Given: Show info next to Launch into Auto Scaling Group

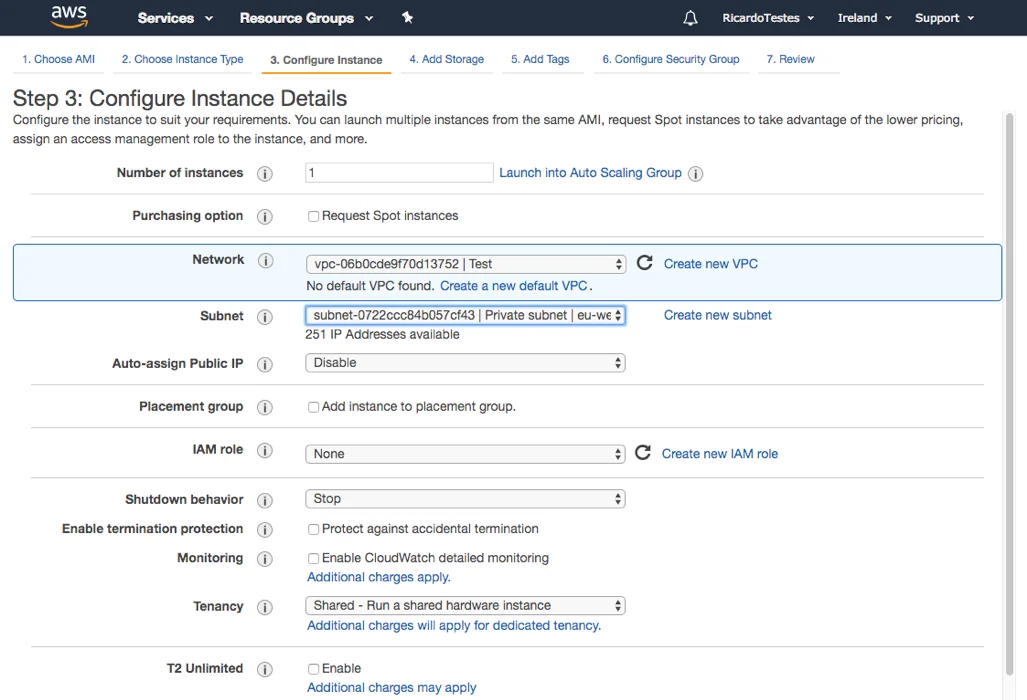Looking at the screenshot, I should 696,174.
